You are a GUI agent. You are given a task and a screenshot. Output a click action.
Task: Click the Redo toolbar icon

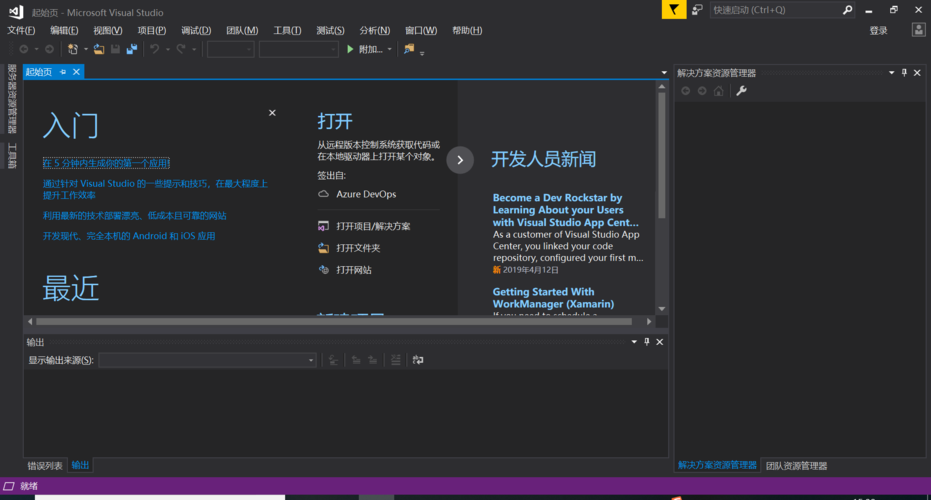coord(180,49)
